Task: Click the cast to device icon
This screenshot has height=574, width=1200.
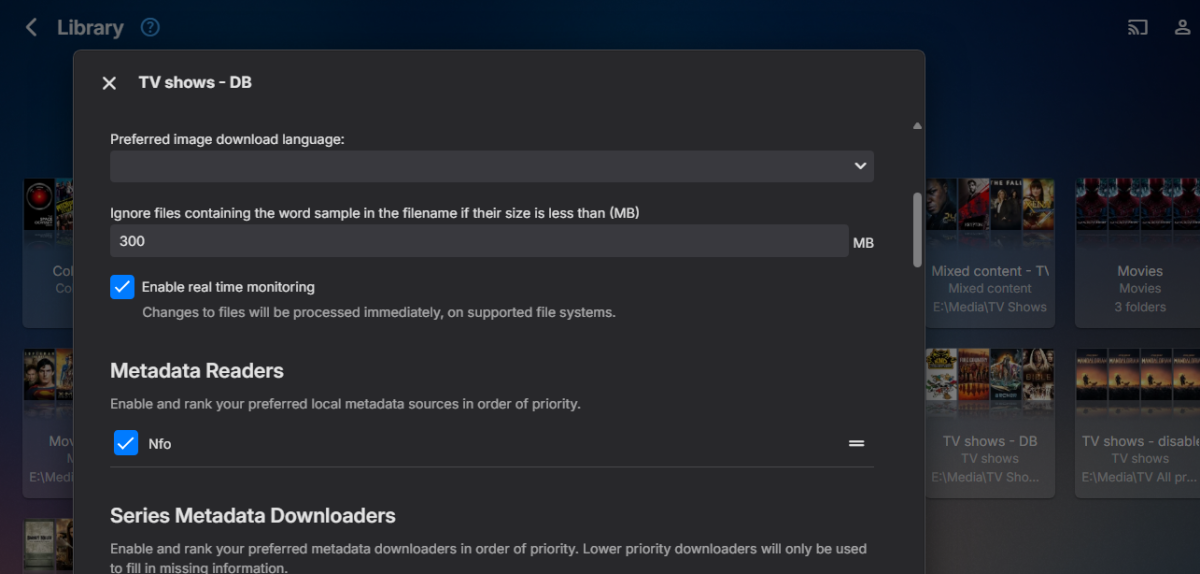Action: coord(1138,28)
